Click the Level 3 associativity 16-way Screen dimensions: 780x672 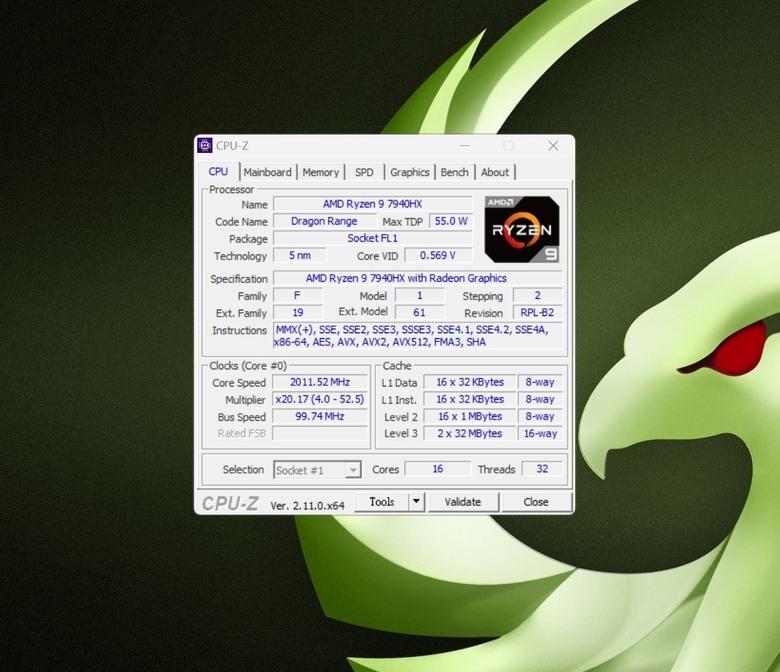540,433
